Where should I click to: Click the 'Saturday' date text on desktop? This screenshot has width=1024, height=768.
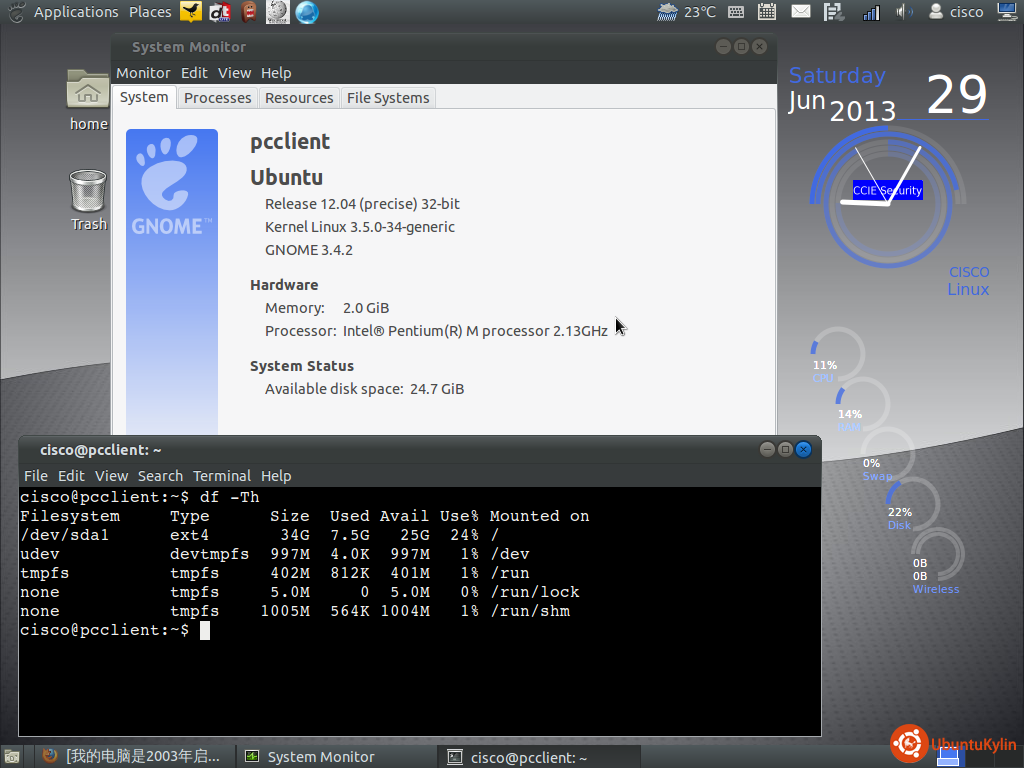pos(837,76)
